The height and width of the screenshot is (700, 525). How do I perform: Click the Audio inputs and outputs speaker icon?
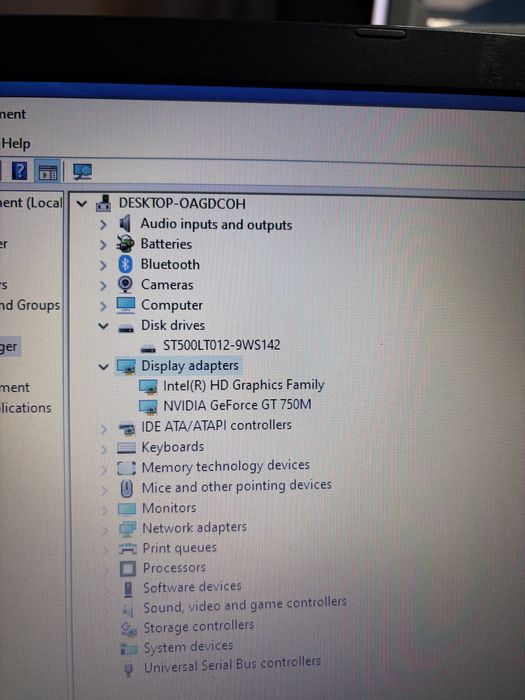point(125,223)
